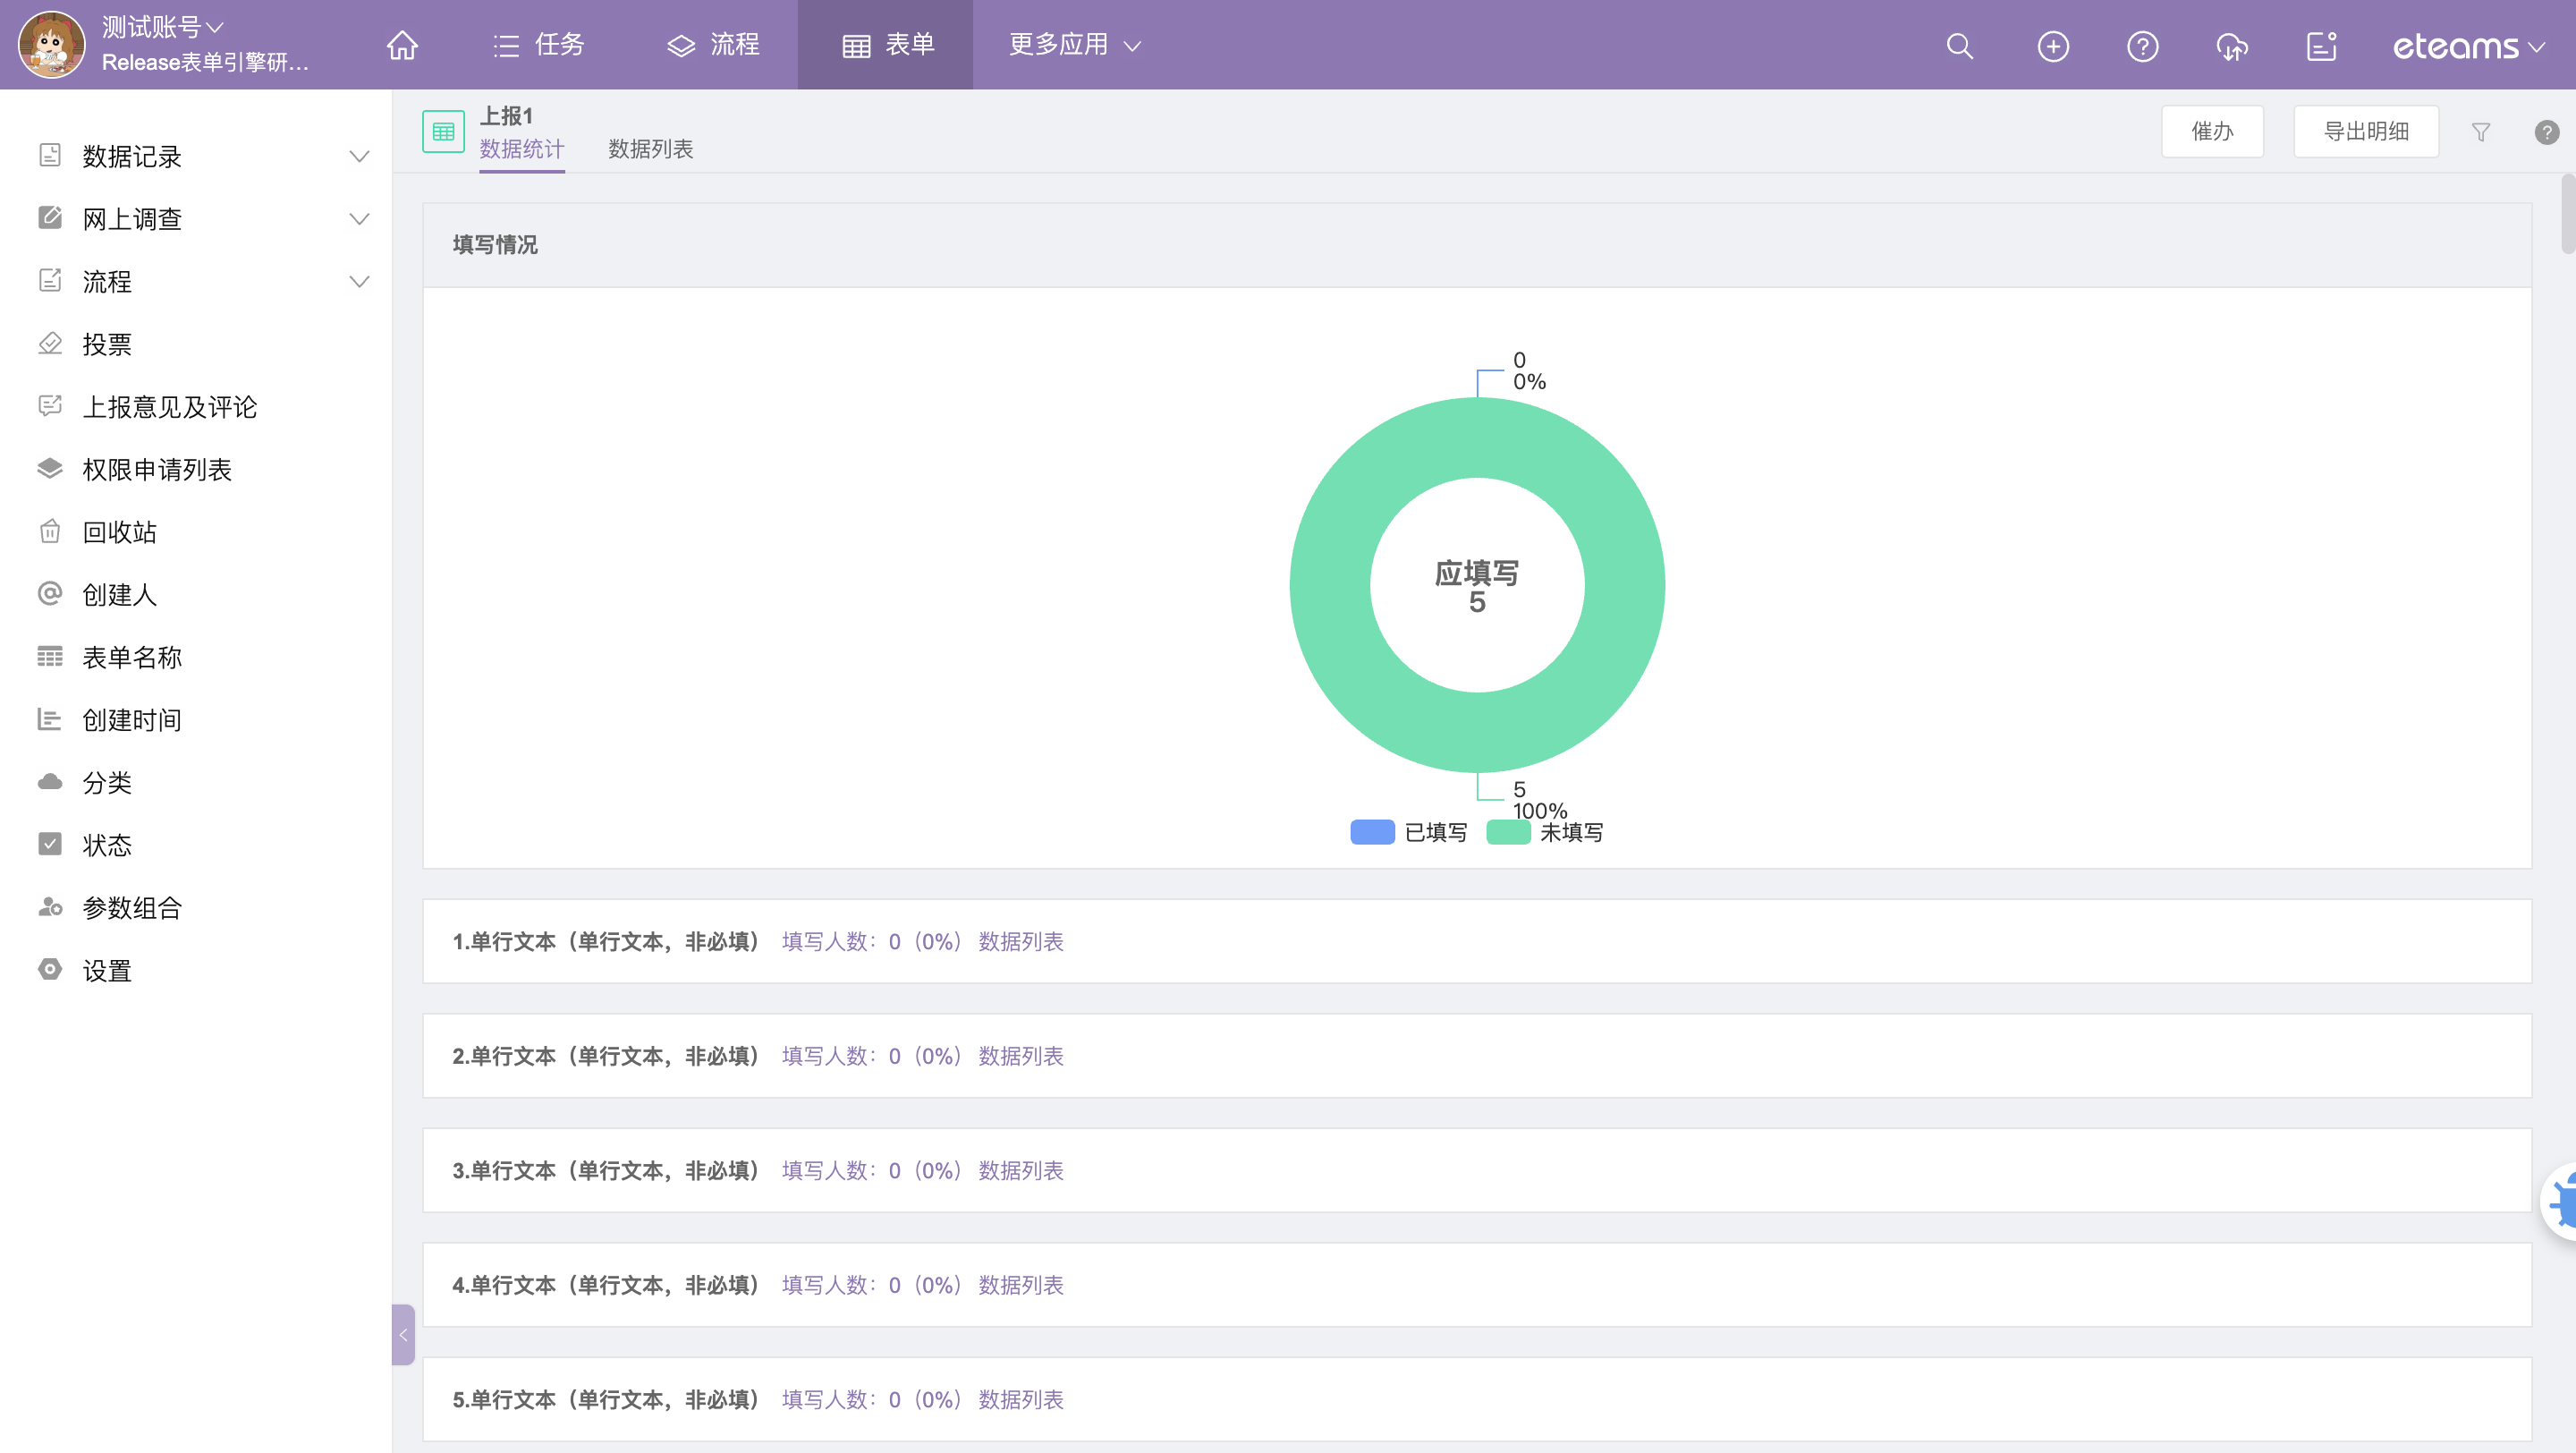Open 测试账号 account dropdown
The image size is (2576, 1453).
[162, 27]
